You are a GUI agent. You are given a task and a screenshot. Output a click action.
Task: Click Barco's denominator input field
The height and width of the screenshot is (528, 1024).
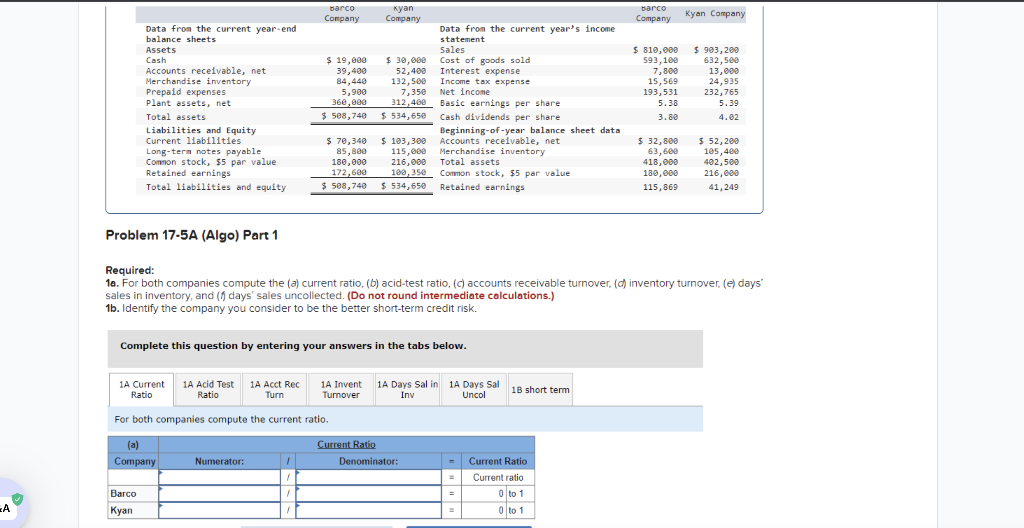368,494
